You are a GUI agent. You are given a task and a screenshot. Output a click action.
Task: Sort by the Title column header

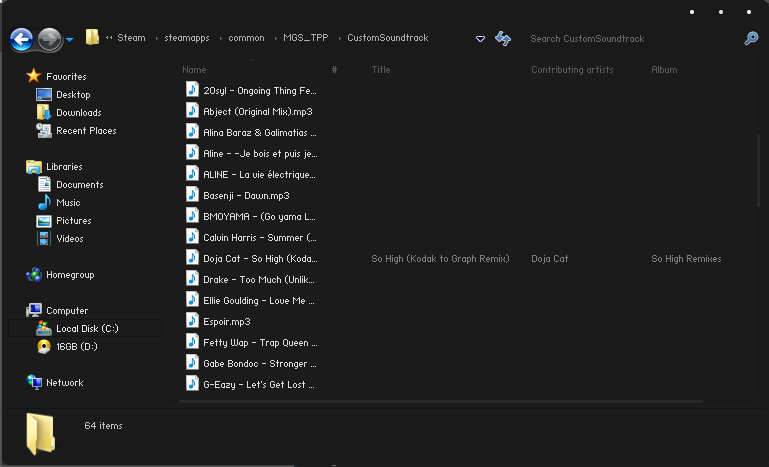381,70
